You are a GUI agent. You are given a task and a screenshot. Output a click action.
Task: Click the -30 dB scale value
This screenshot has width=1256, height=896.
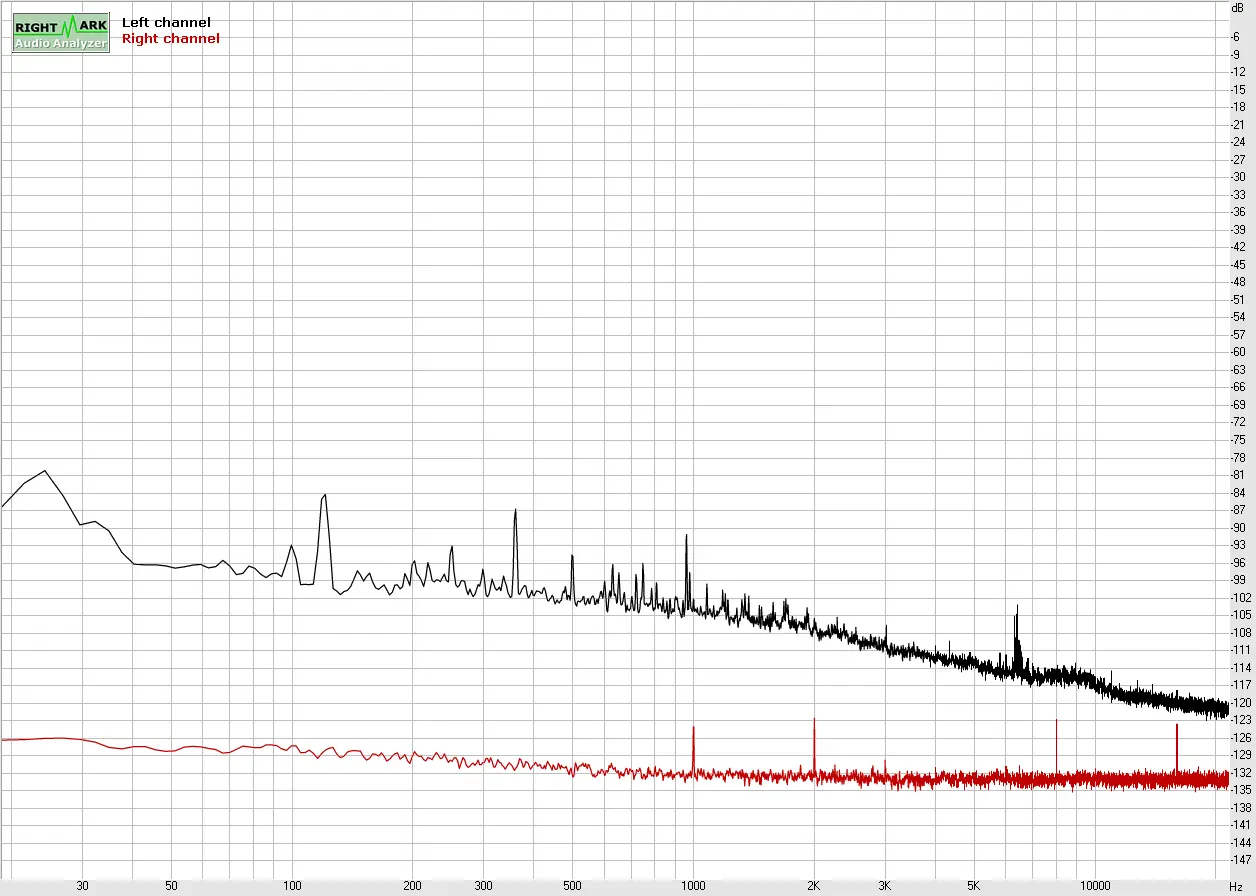[1238, 177]
